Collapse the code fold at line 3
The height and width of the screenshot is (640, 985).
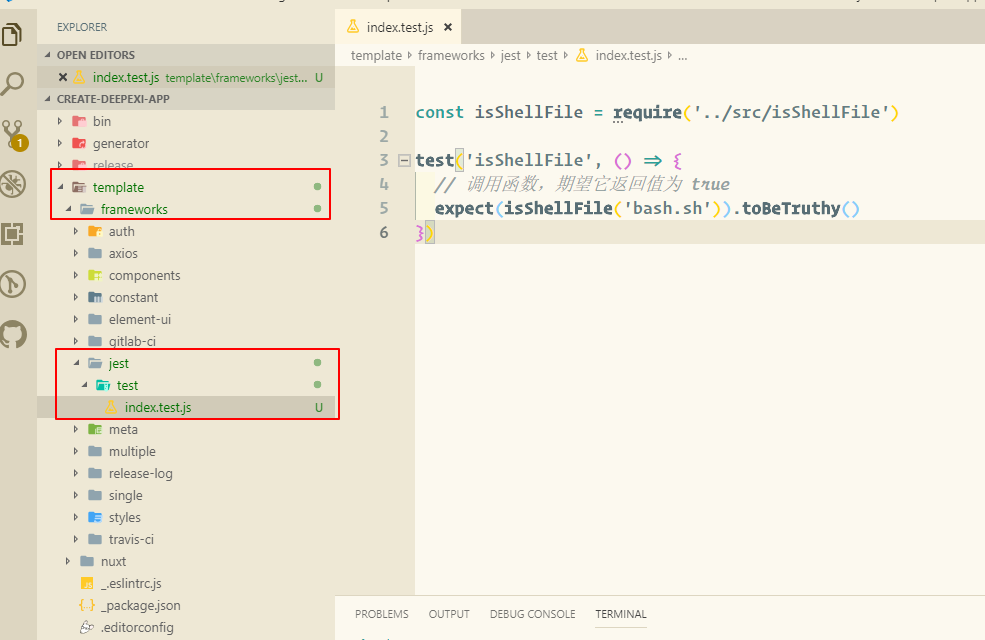404,160
